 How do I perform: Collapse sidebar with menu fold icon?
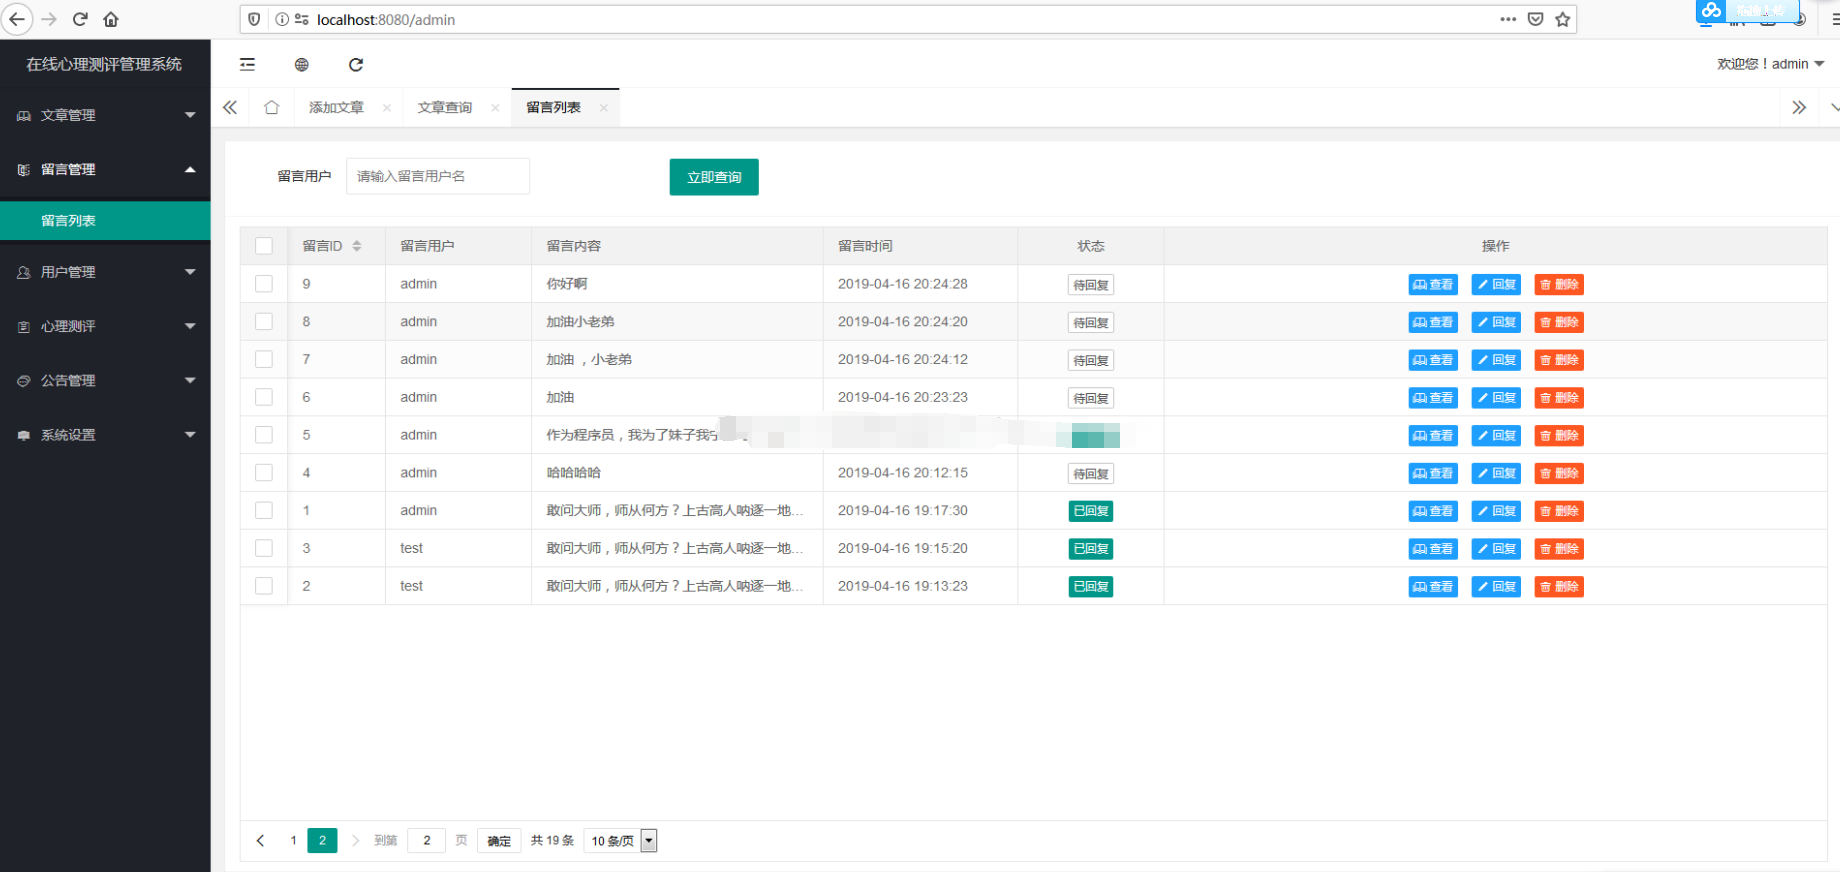coord(247,64)
